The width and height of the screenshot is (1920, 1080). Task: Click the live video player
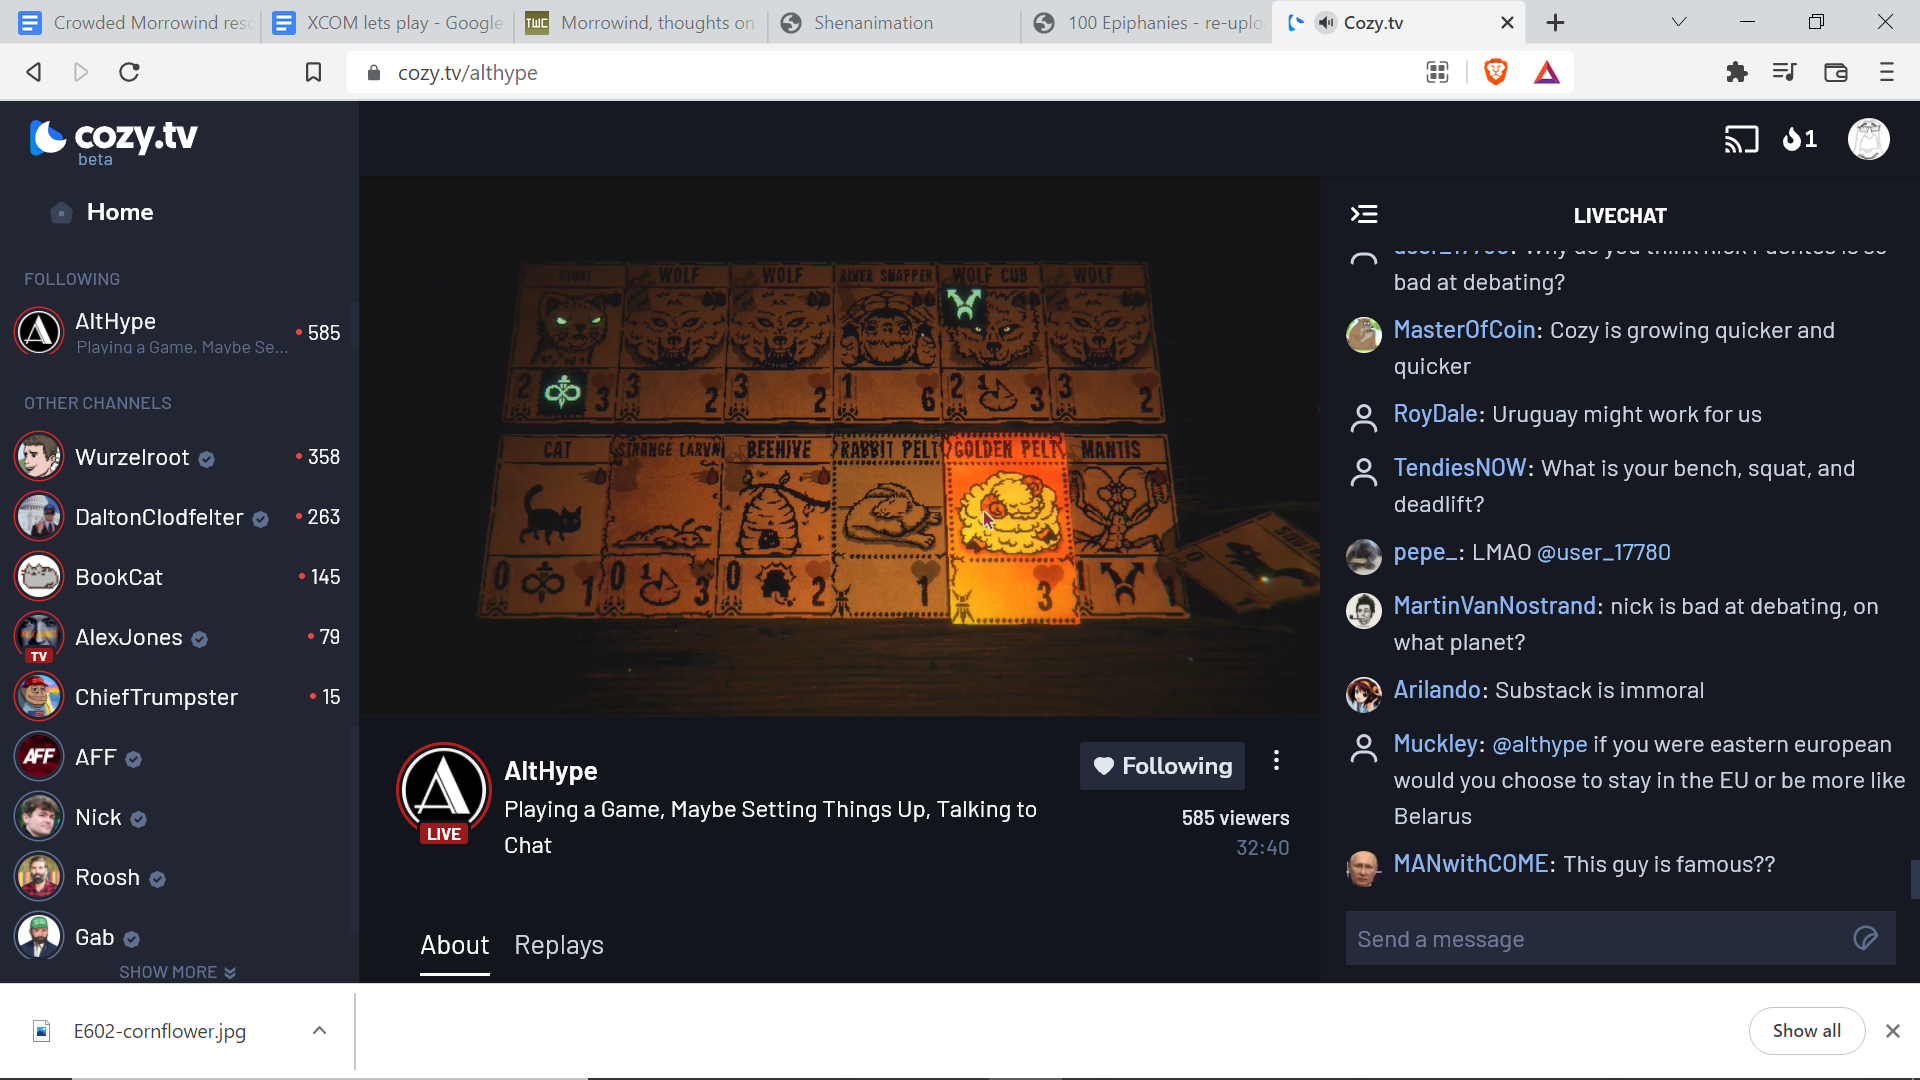point(839,446)
